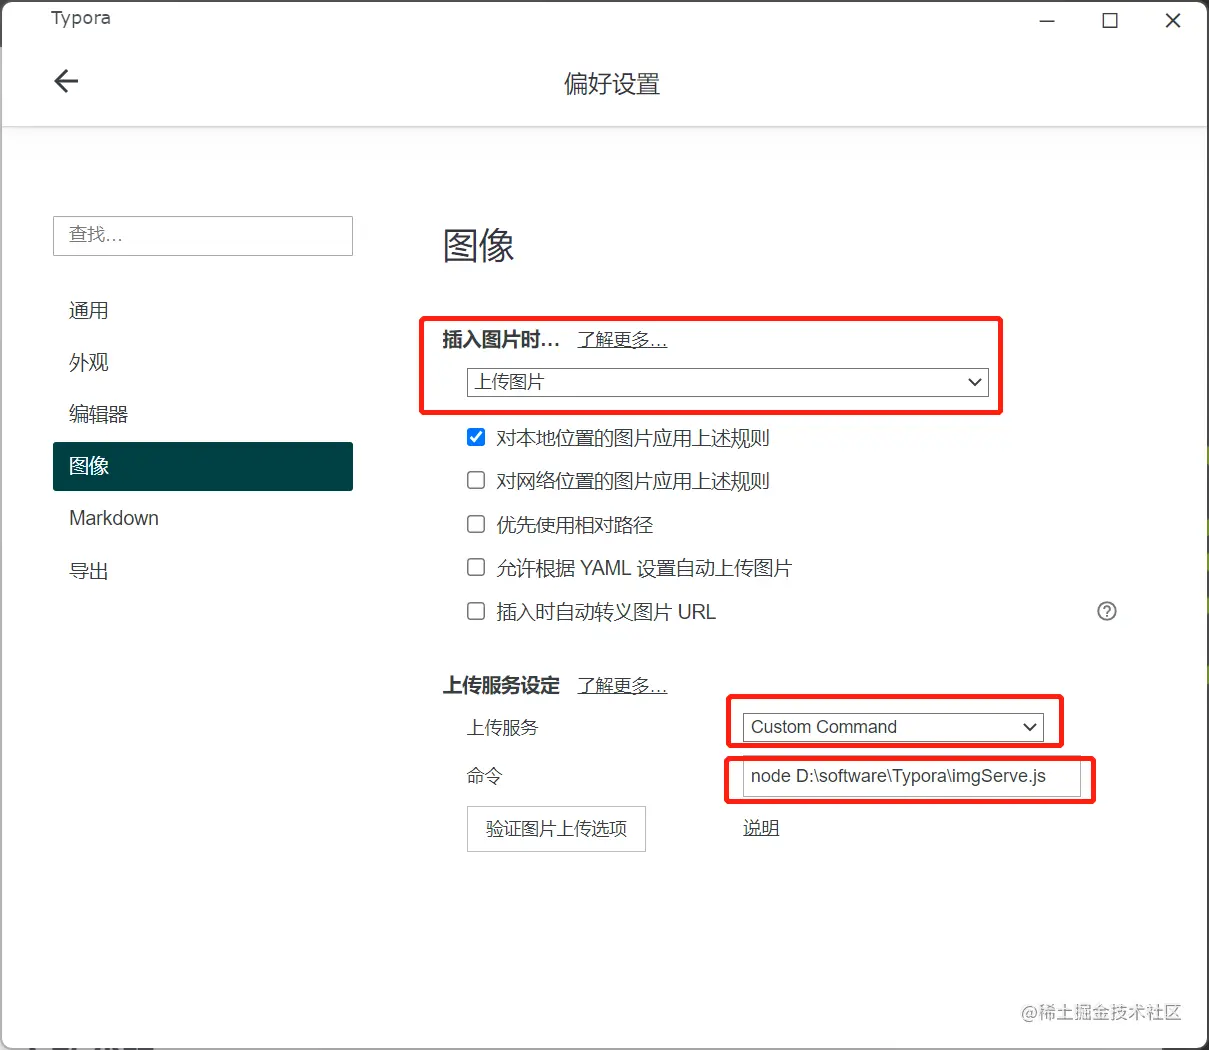Screen dimensions: 1209x1050
Task: Click the 命令 input with node path
Action: (911, 777)
